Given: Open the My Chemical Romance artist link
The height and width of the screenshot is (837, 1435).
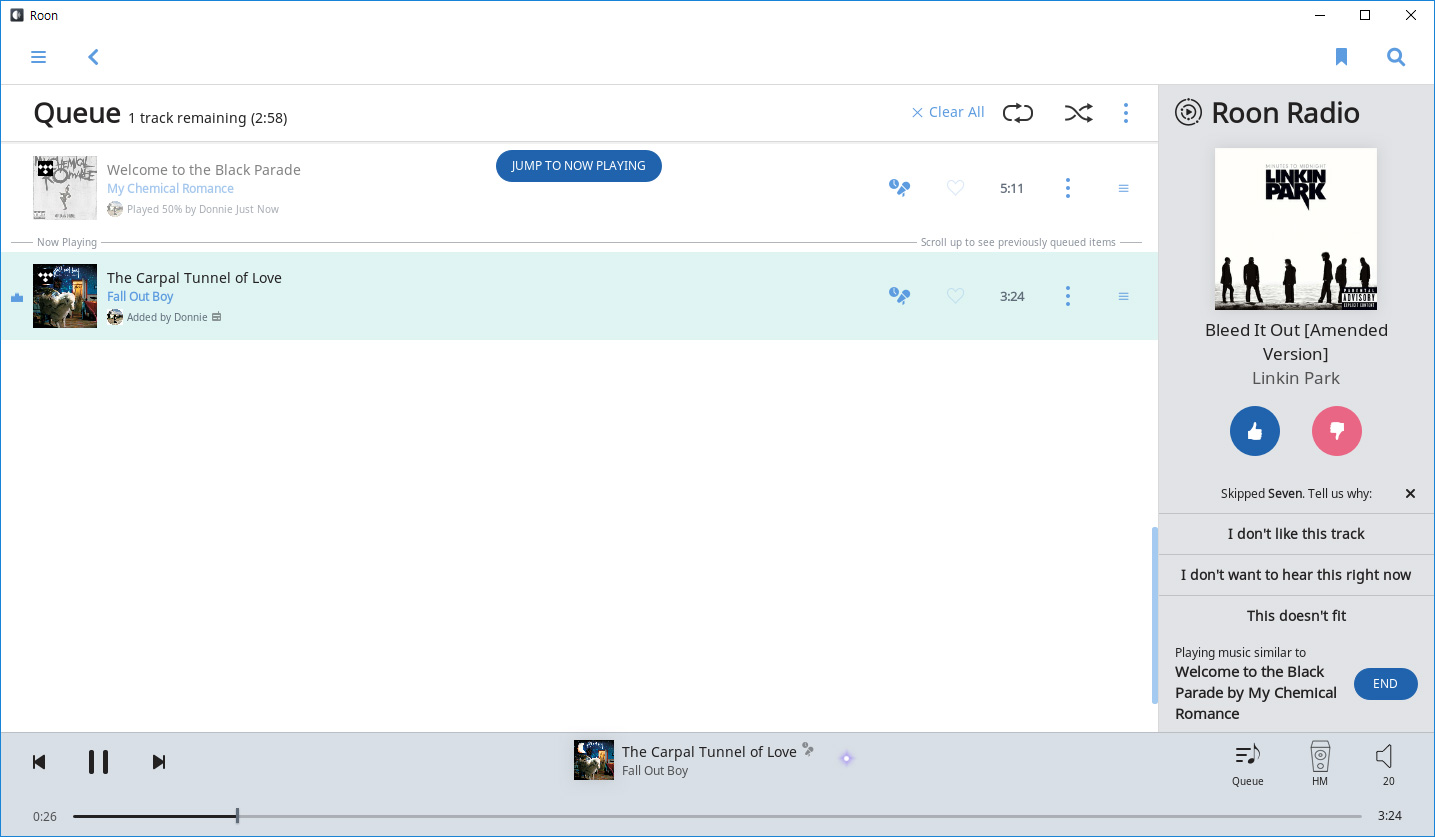Looking at the screenshot, I should point(170,188).
